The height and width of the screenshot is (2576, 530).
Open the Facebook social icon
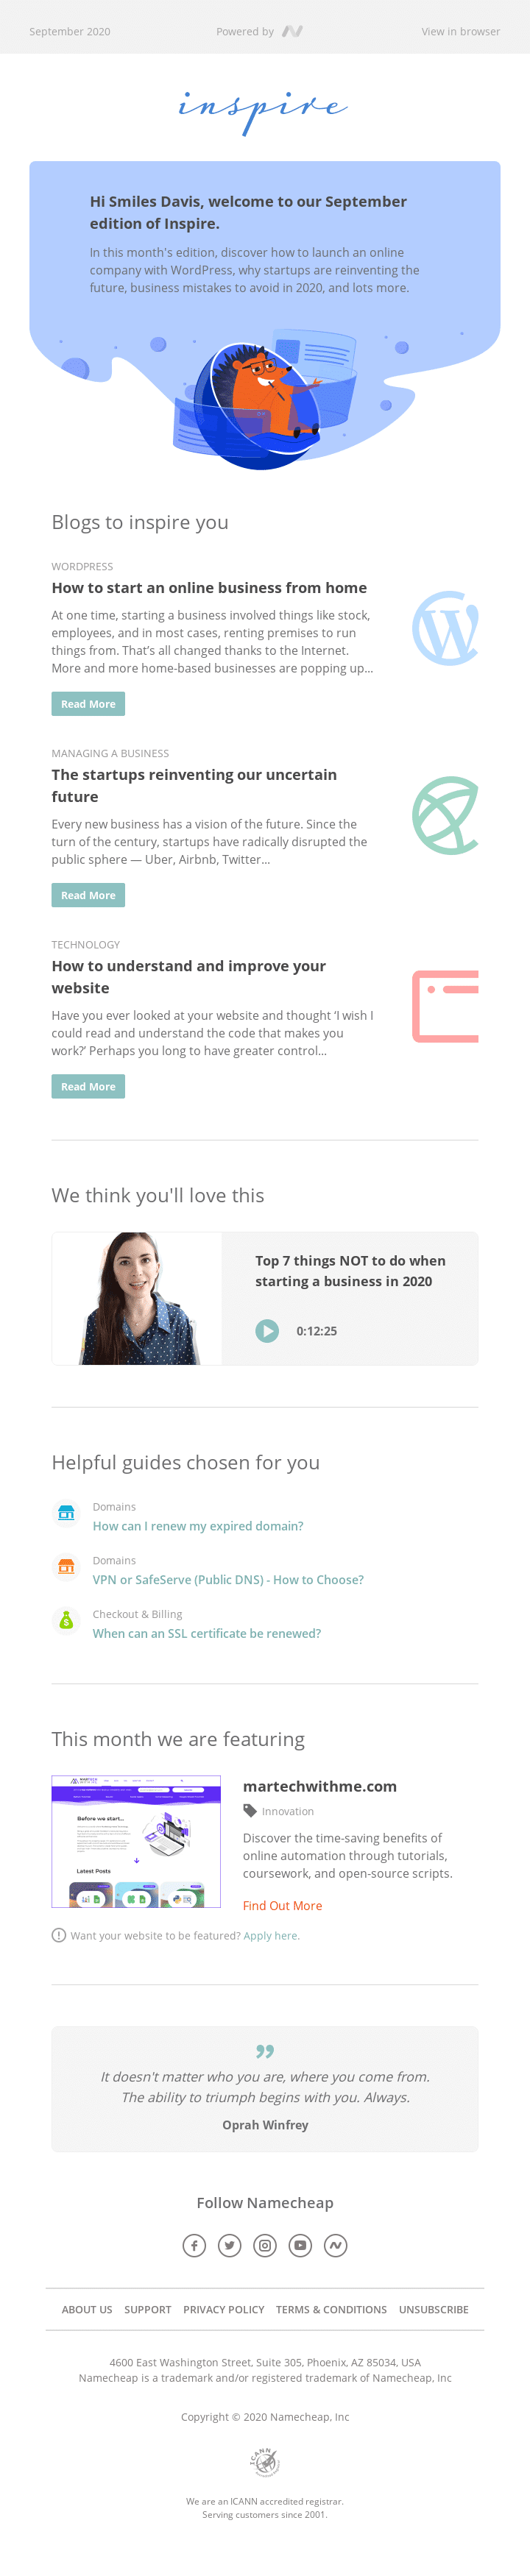tap(194, 2245)
